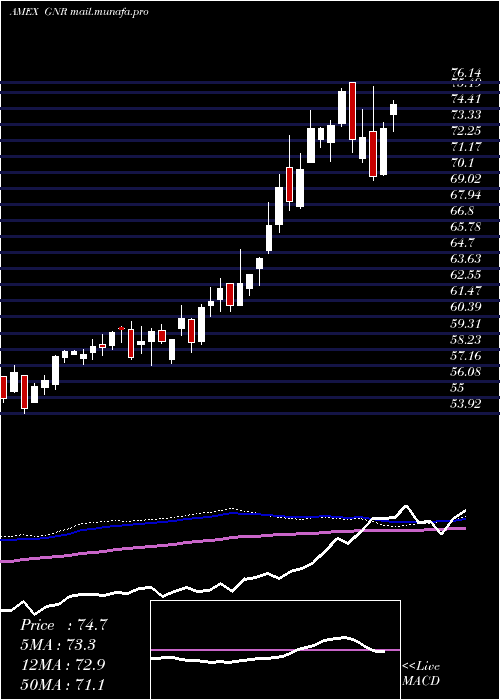Click the '5MA : 73.3' readout
The height and width of the screenshot is (700, 500).
[x=58, y=645]
